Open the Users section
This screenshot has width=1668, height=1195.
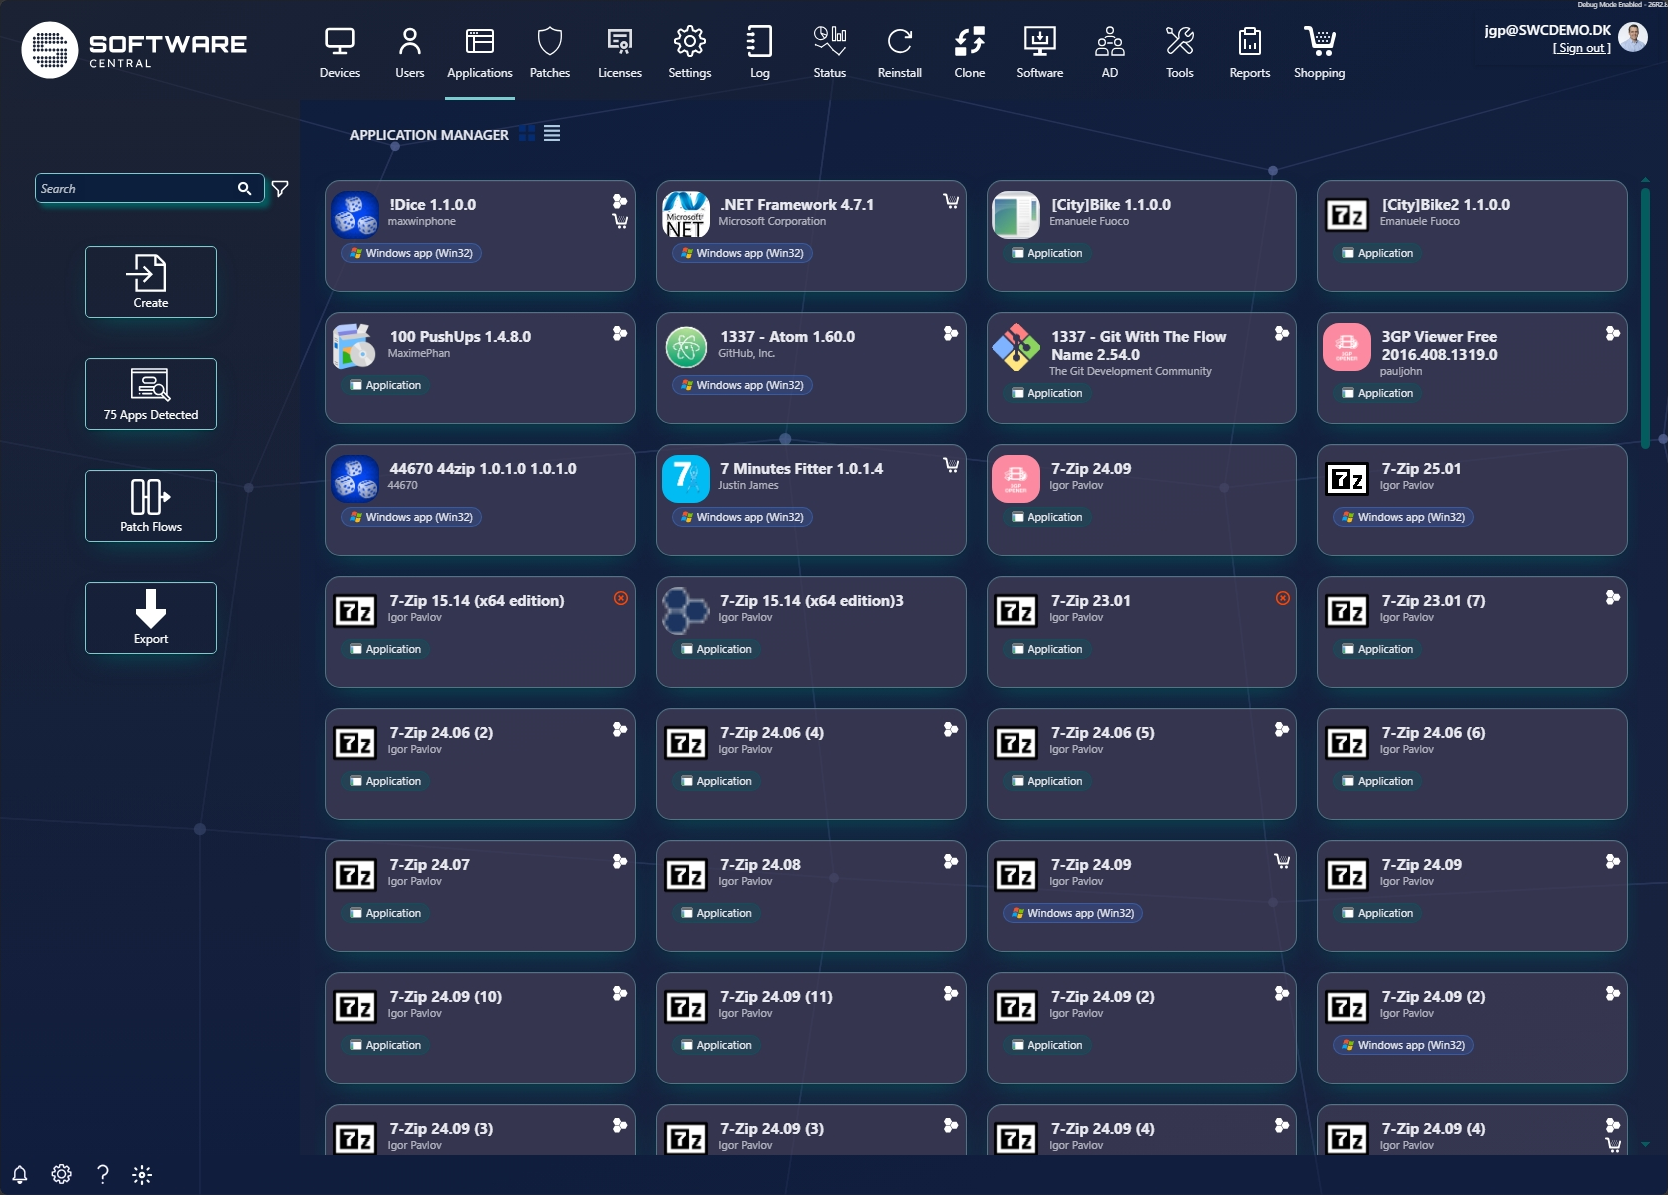point(409,53)
